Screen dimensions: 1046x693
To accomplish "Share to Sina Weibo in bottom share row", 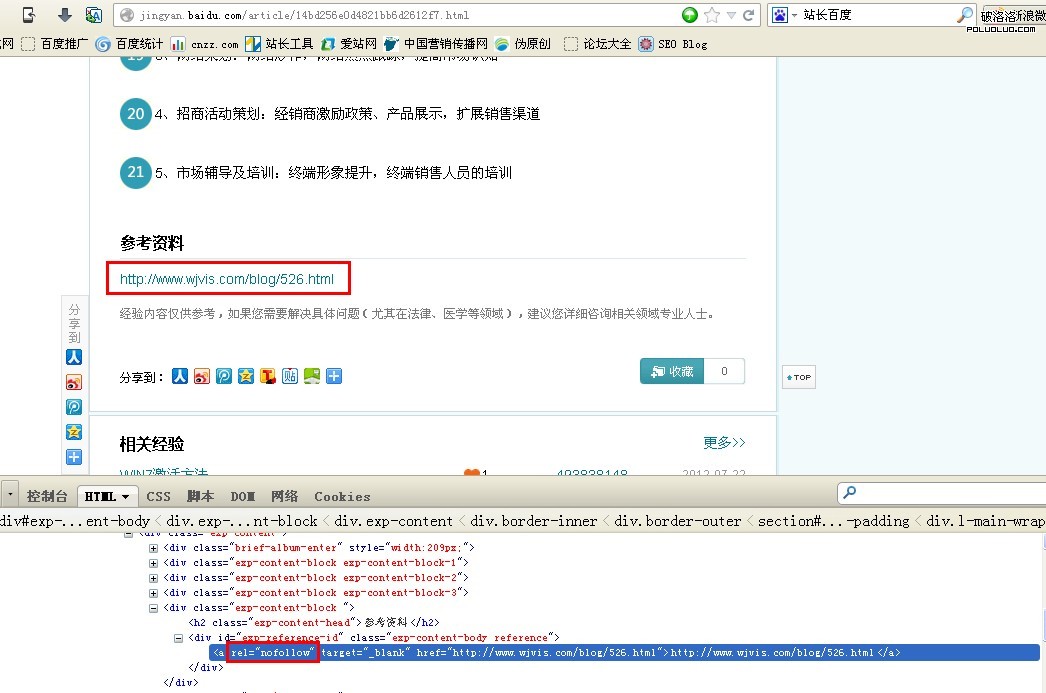I will point(202,376).
